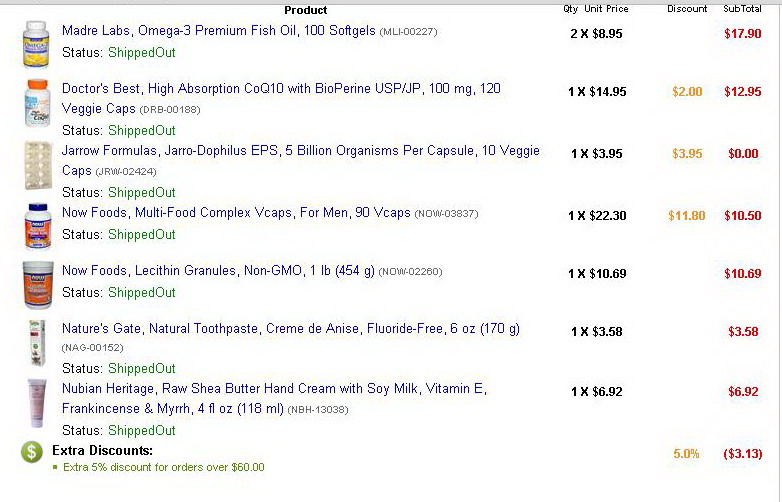Viewport: 782px width, 502px height.
Task: Open the Doctor's Best CoQ10 product link
Action: click(281, 89)
